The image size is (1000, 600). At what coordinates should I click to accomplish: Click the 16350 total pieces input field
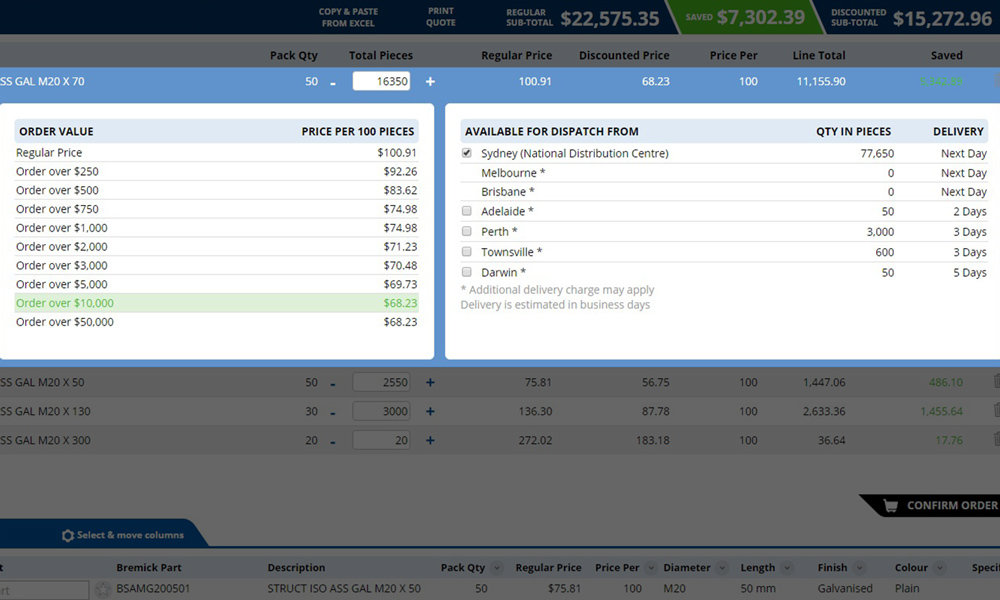[x=381, y=82]
